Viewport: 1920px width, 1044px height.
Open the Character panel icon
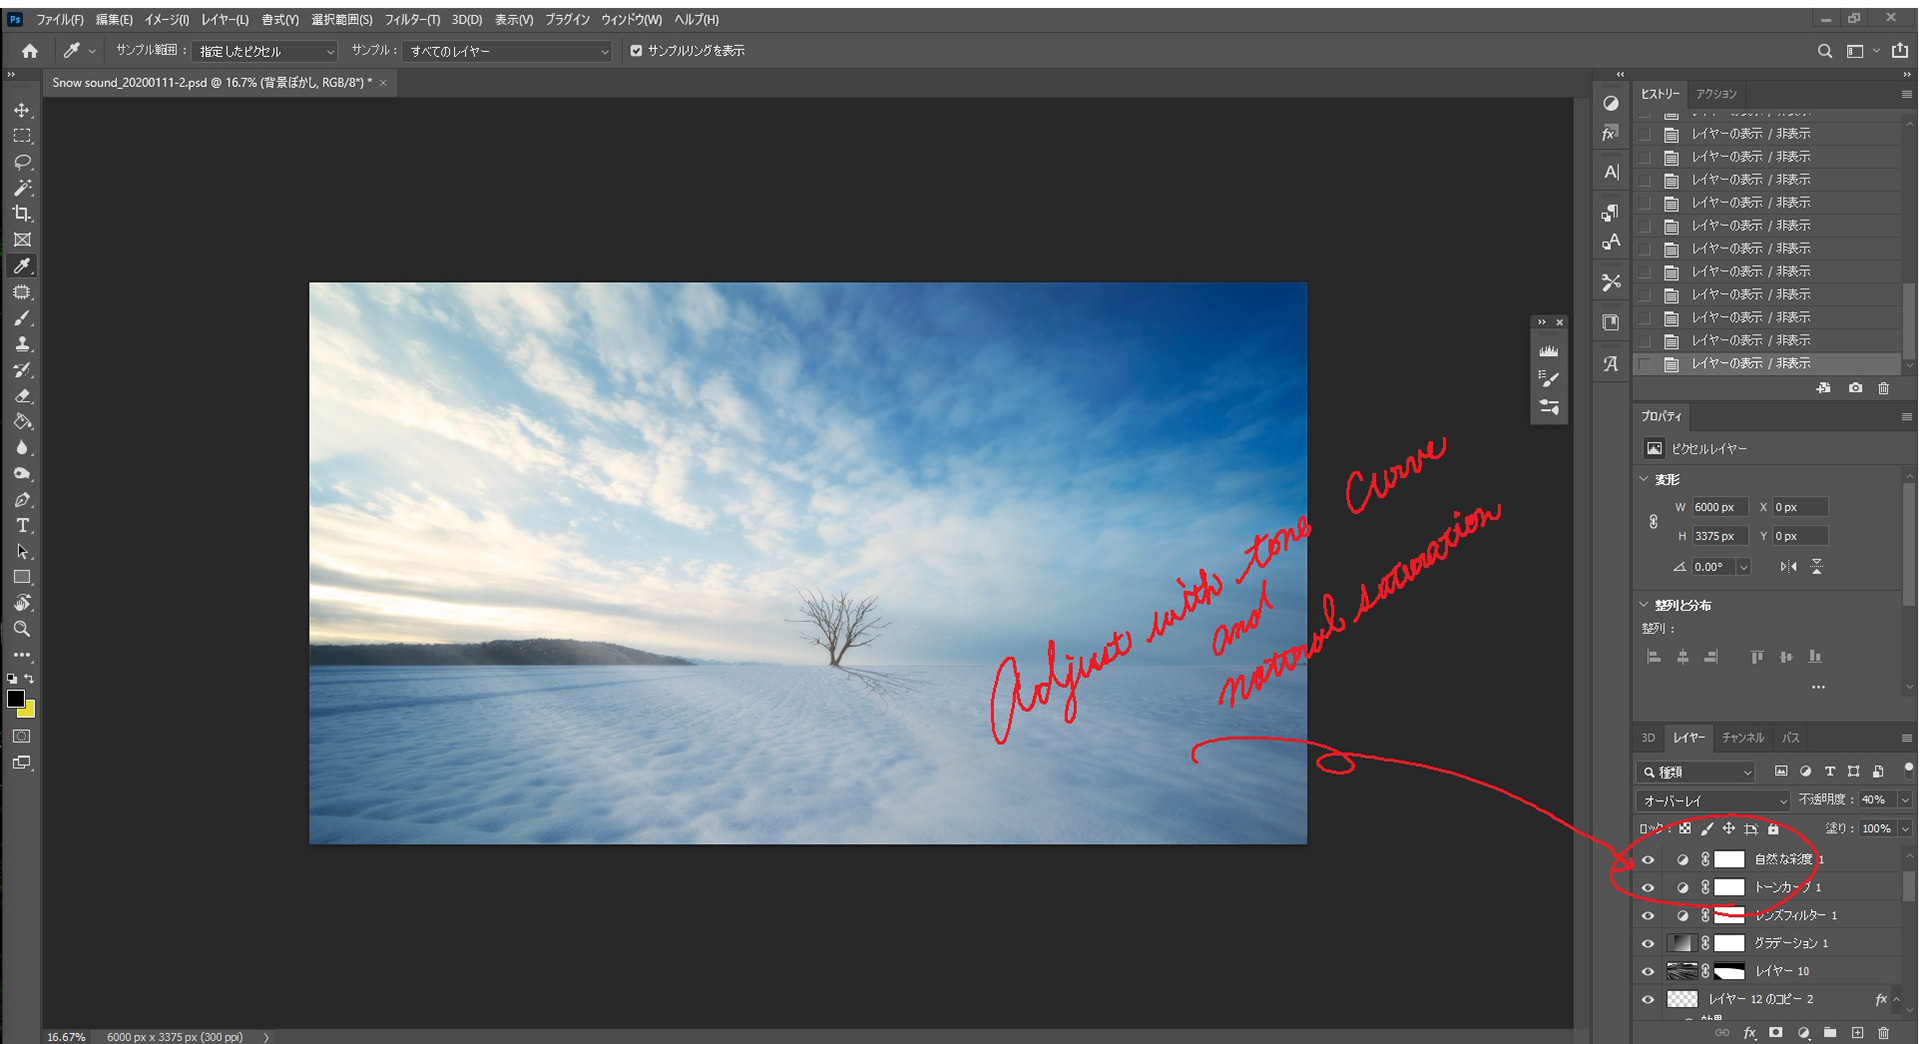point(1610,172)
